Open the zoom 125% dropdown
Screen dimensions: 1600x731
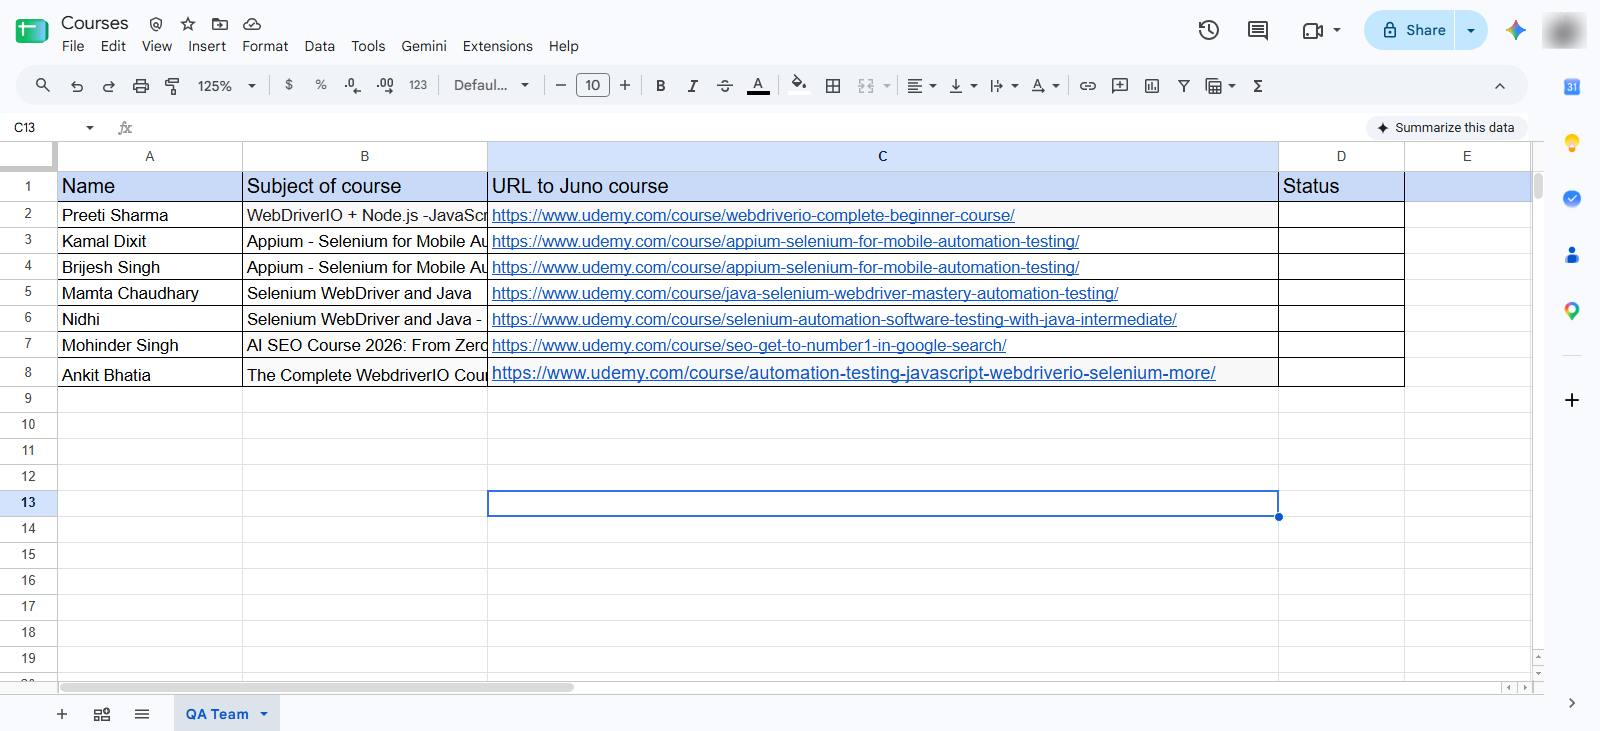click(226, 86)
